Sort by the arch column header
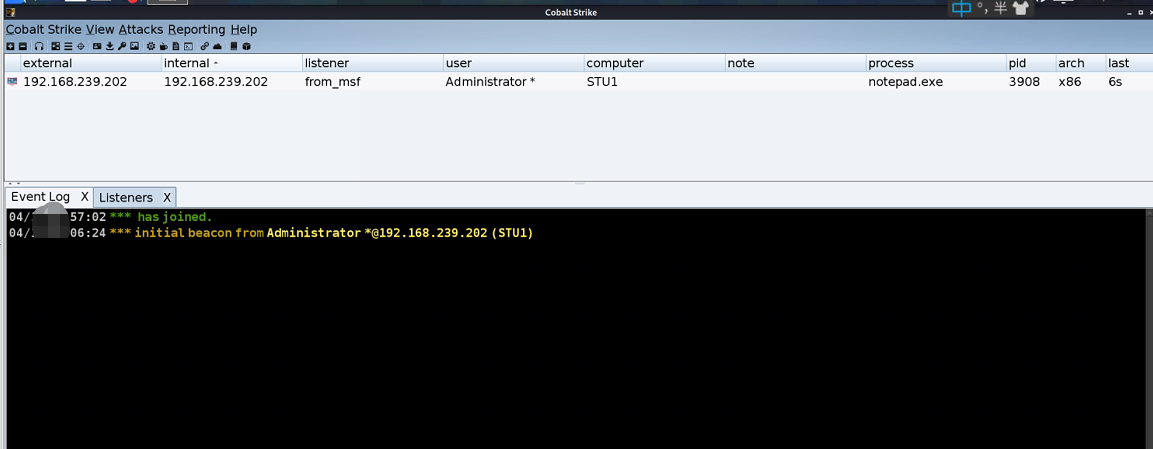Viewport: 1153px width, 449px height. [x=1080, y=63]
